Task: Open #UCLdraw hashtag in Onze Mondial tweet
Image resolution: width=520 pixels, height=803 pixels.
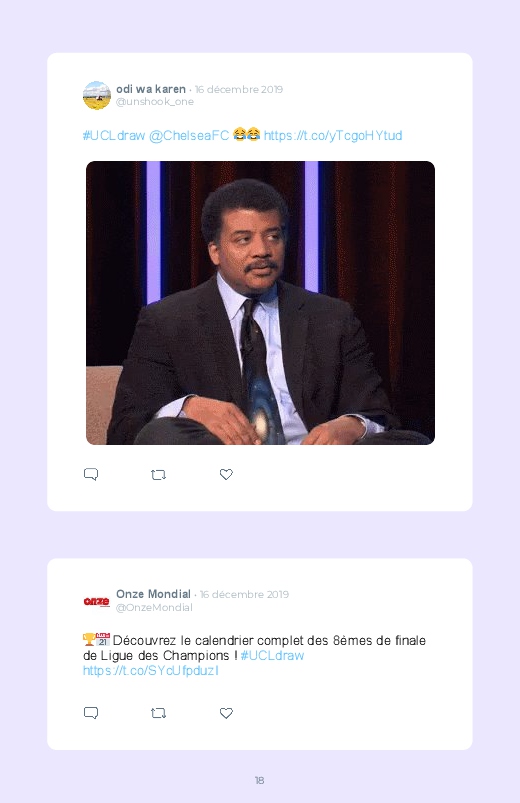Action: (x=272, y=656)
